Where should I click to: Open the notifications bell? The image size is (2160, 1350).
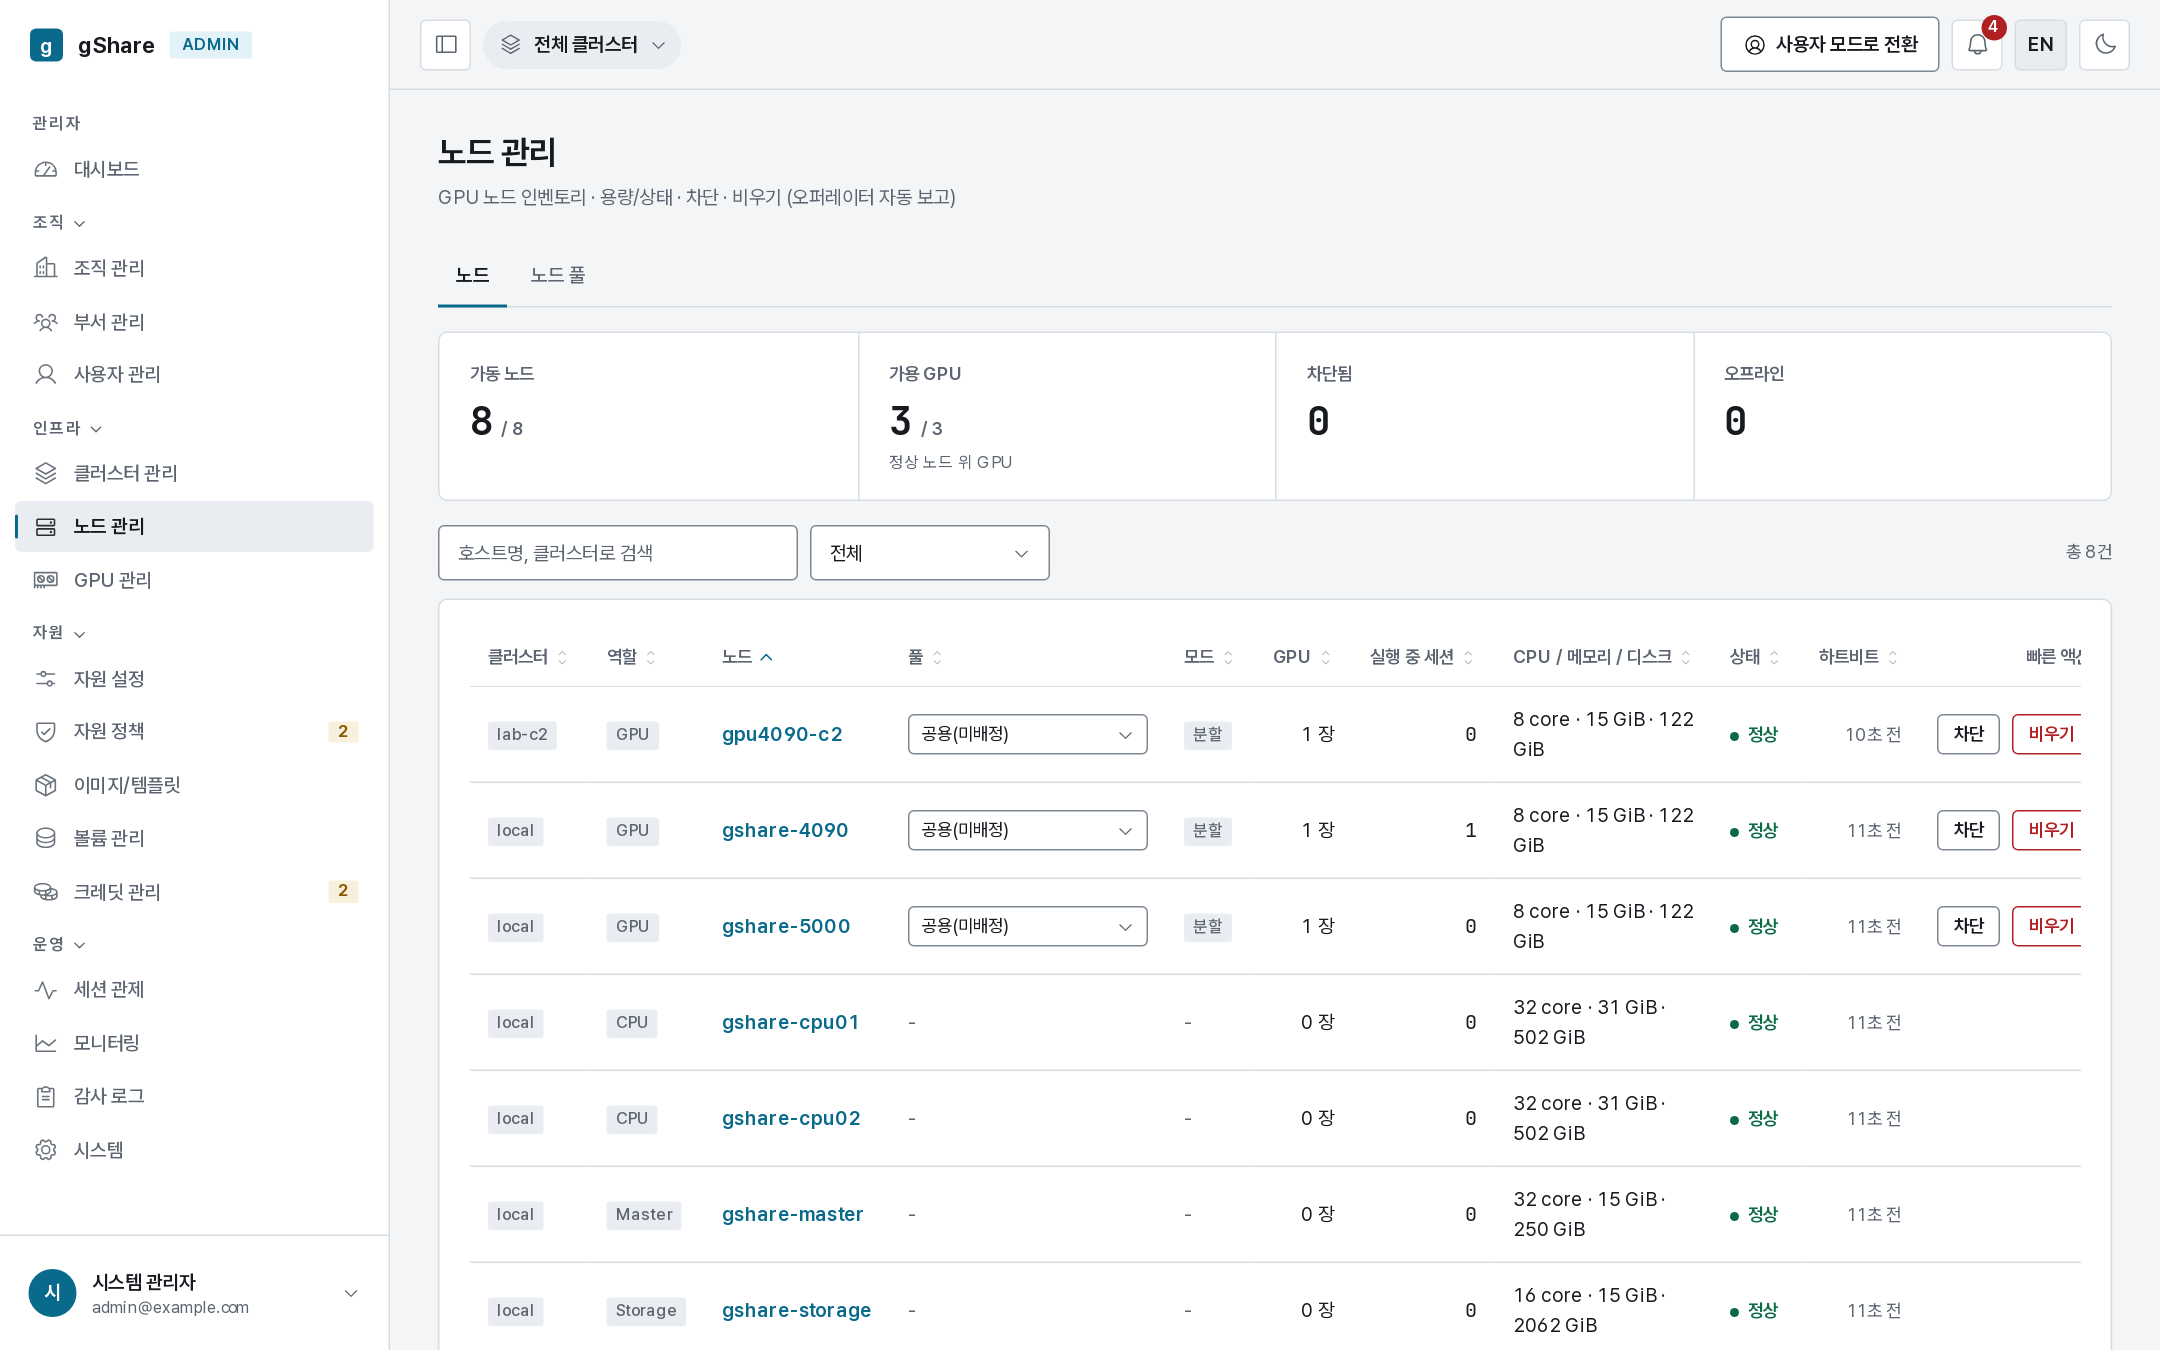1977,45
